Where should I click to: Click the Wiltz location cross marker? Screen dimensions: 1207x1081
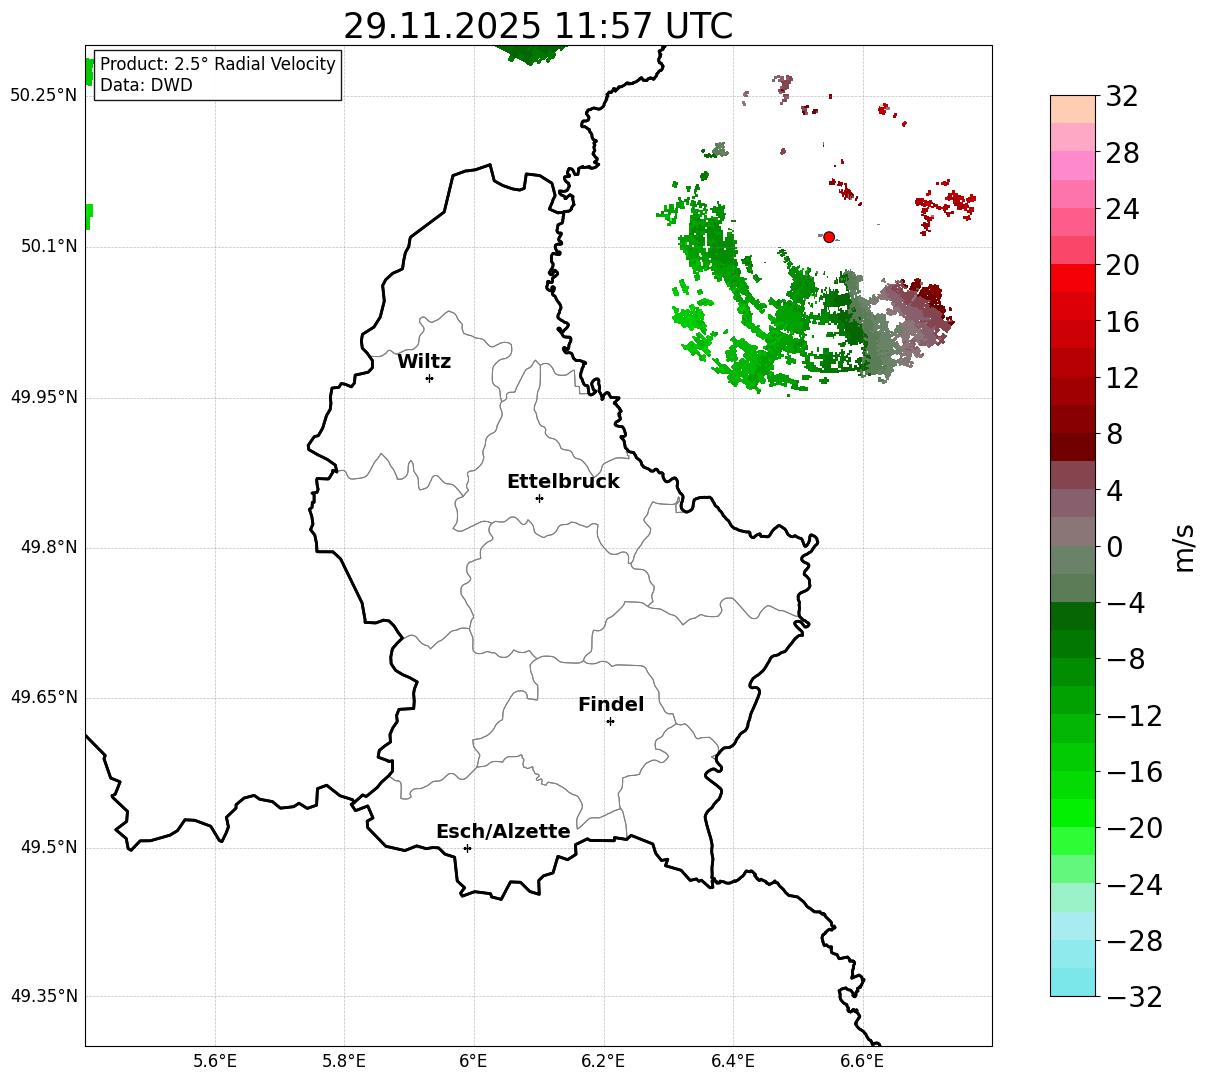(429, 378)
